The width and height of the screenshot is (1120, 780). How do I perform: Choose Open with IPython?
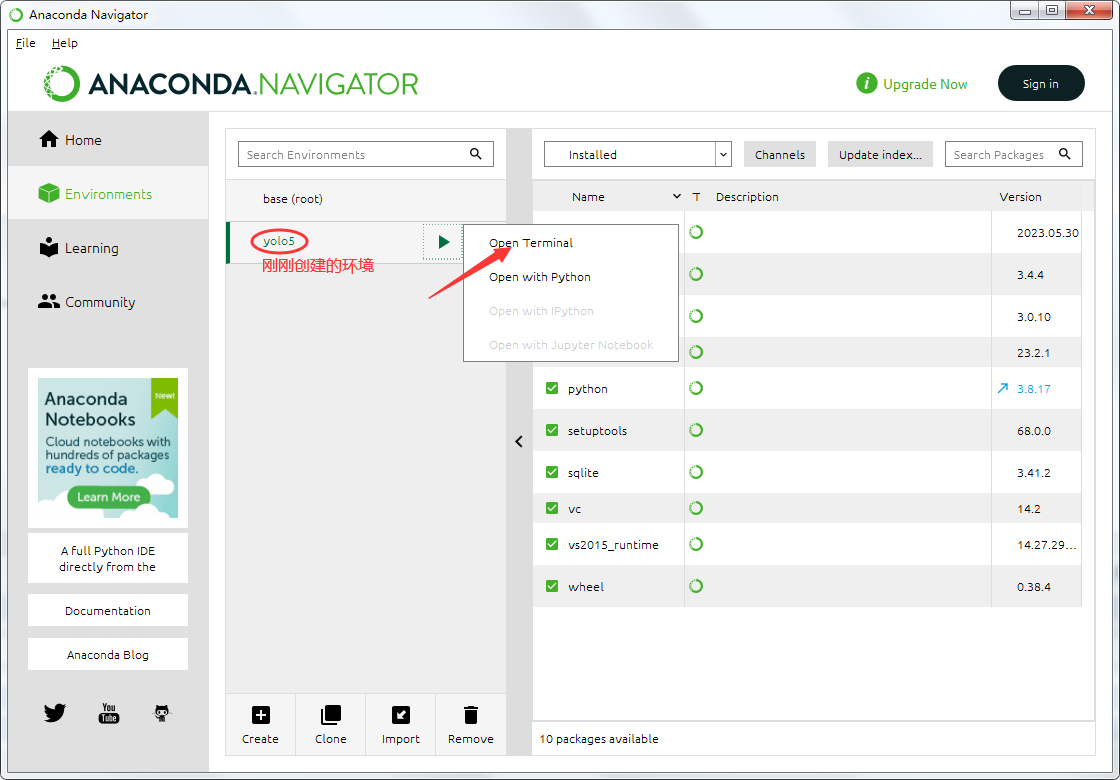pos(541,311)
